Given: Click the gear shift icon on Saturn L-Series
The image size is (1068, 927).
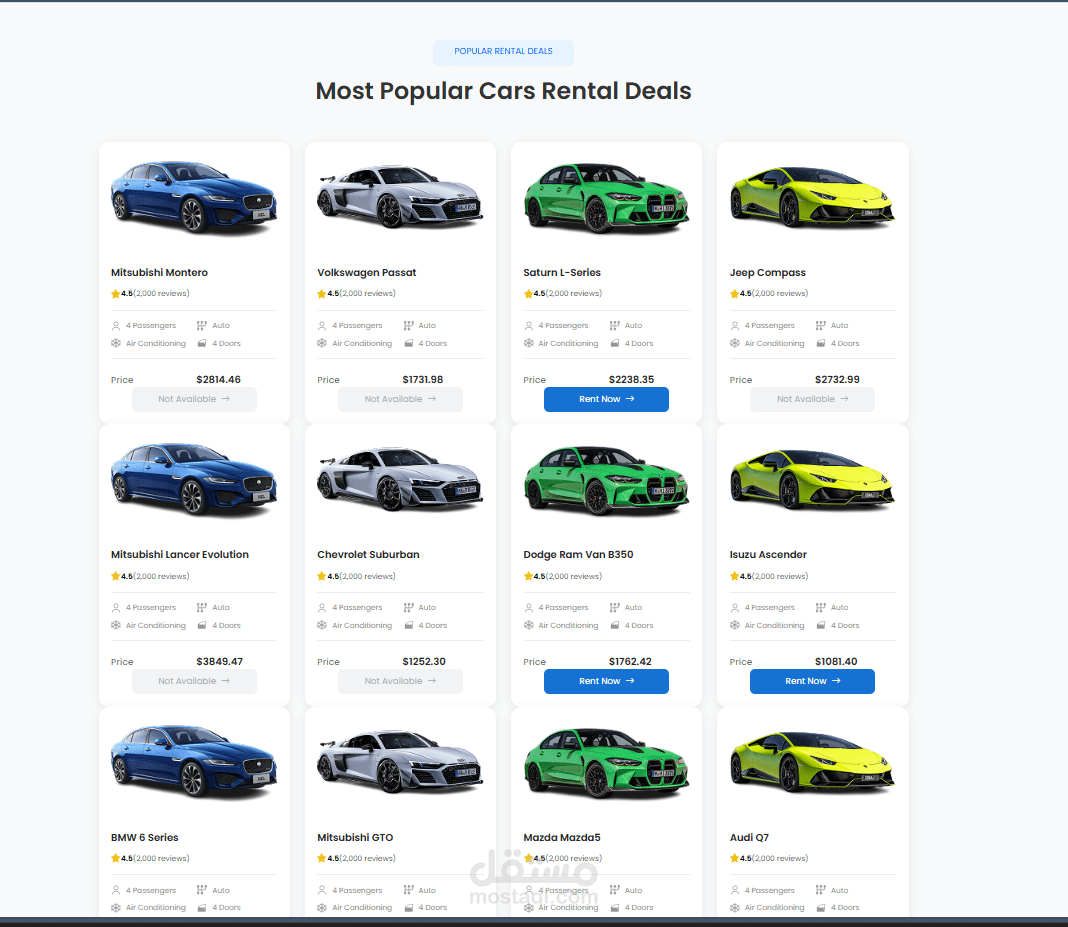Looking at the screenshot, I should click(614, 326).
